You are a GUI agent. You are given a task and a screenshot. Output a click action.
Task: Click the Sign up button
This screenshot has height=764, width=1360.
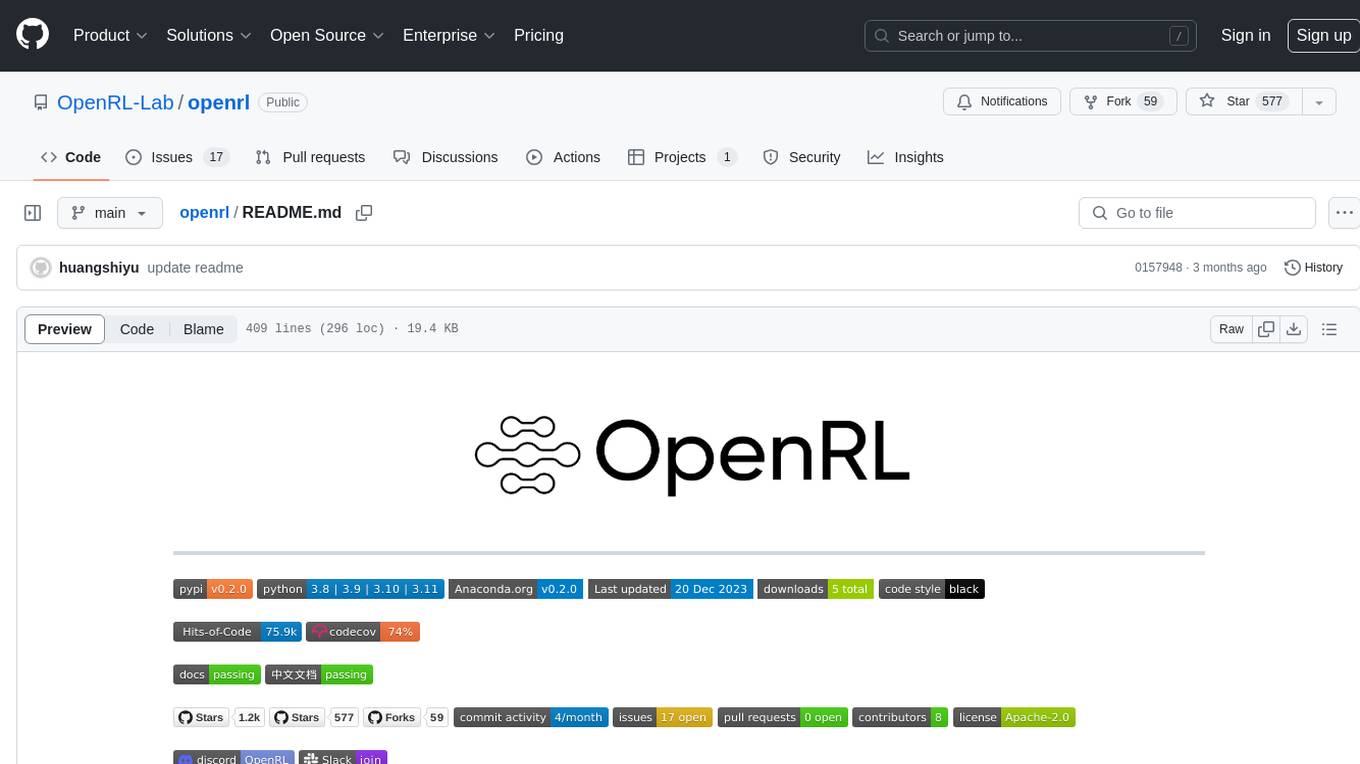coord(1323,35)
